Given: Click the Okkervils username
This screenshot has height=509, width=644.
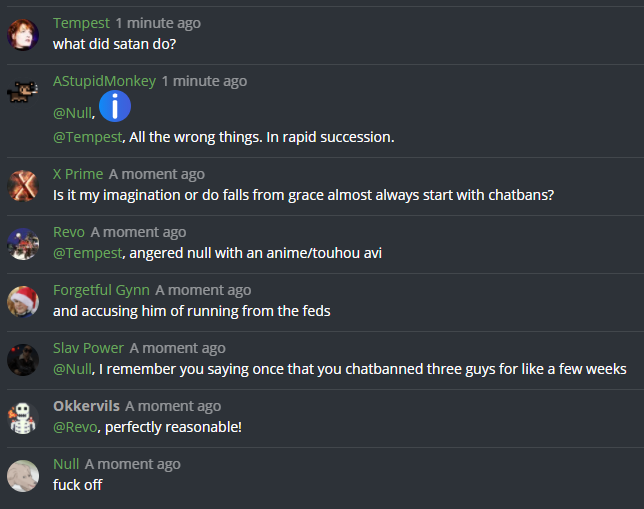Looking at the screenshot, I should (86, 406).
